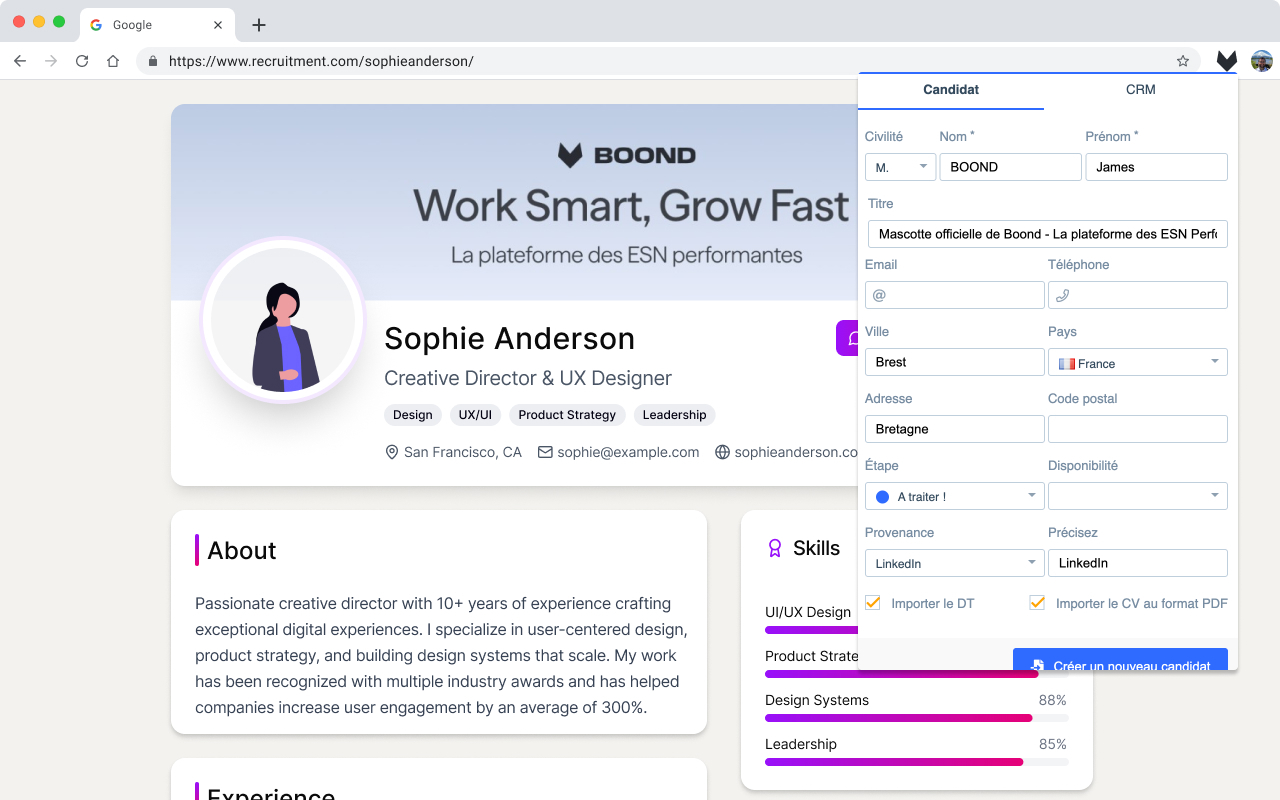
Task: Switch to the CRM tab
Action: [x=1140, y=90]
